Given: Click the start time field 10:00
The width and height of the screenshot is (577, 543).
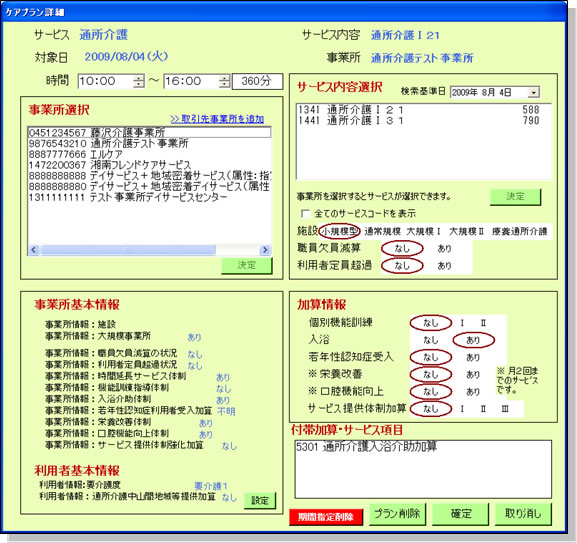Looking at the screenshot, I should 106,81.
